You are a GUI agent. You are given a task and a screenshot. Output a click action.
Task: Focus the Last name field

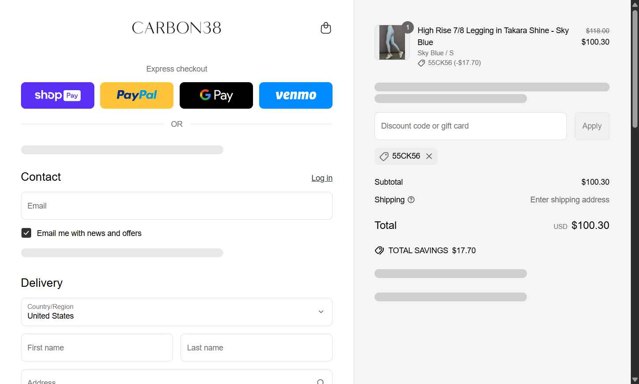pyautogui.click(x=256, y=348)
